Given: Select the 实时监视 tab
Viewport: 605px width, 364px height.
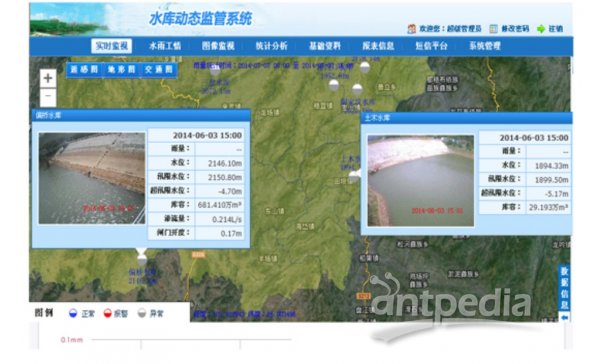Looking at the screenshot, I should (112, 46).
